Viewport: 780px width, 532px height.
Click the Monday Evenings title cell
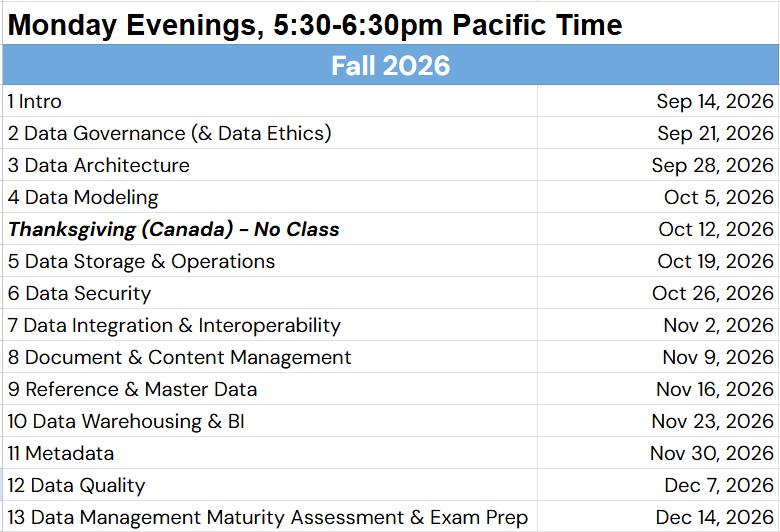270,24
